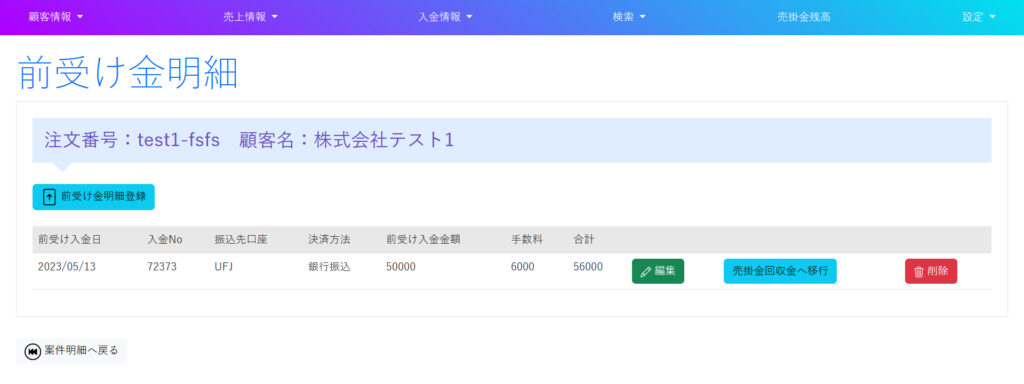1024x384 pixels.
Task: Open the 検索 dropdown menu
Action: click(x=629, y=18)
